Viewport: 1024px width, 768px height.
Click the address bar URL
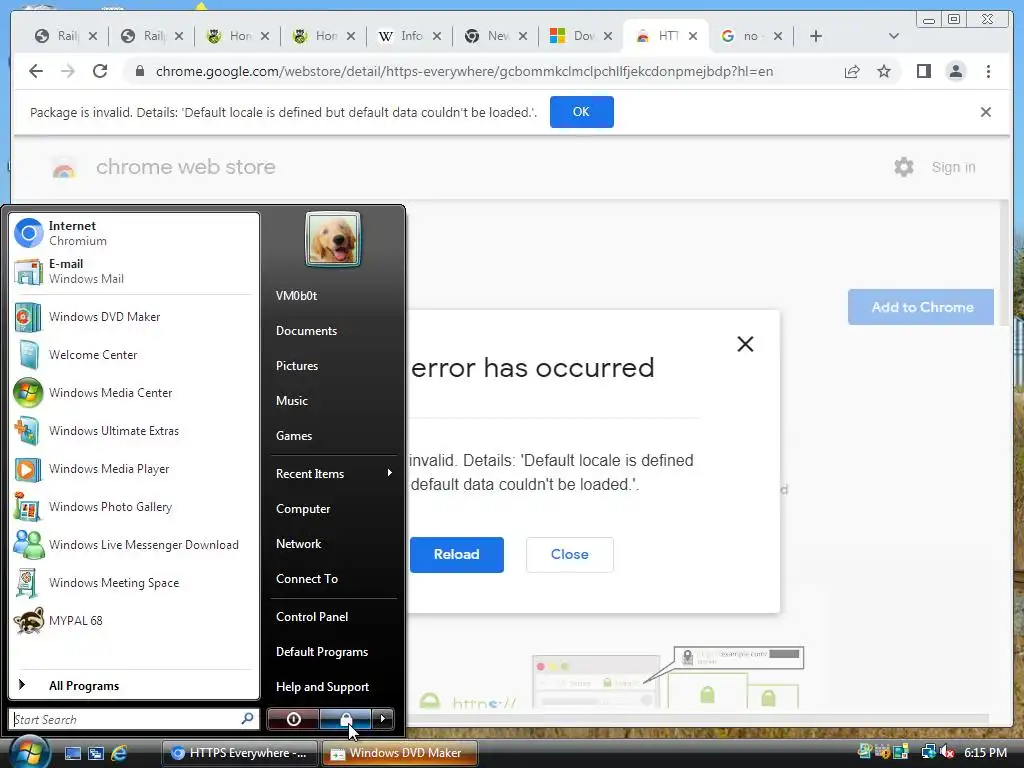click(x=464, y=71)
